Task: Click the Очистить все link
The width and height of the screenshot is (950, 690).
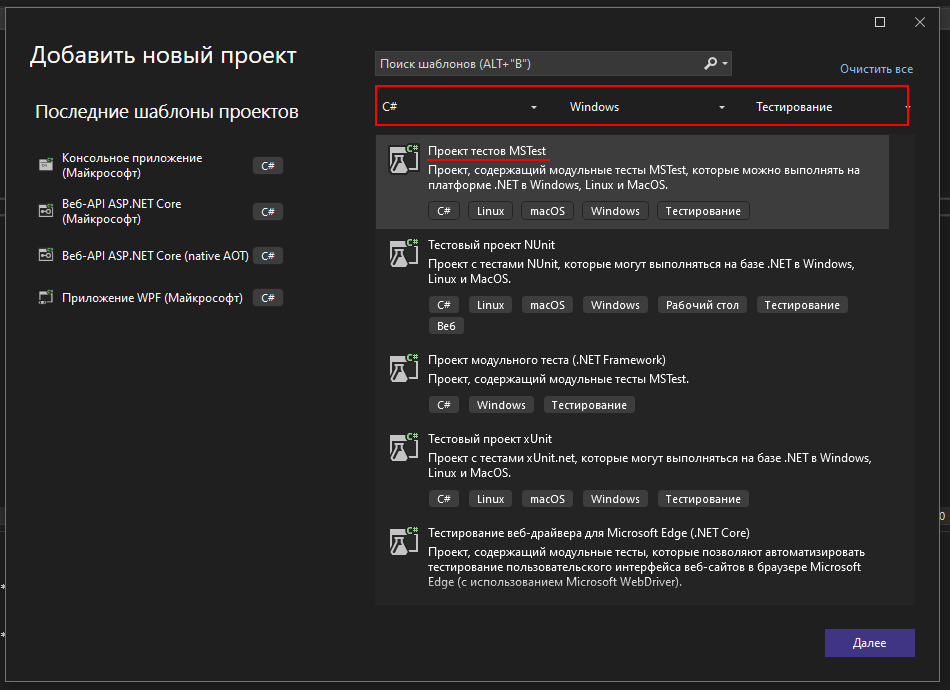Action: click(x=876, y=69)
